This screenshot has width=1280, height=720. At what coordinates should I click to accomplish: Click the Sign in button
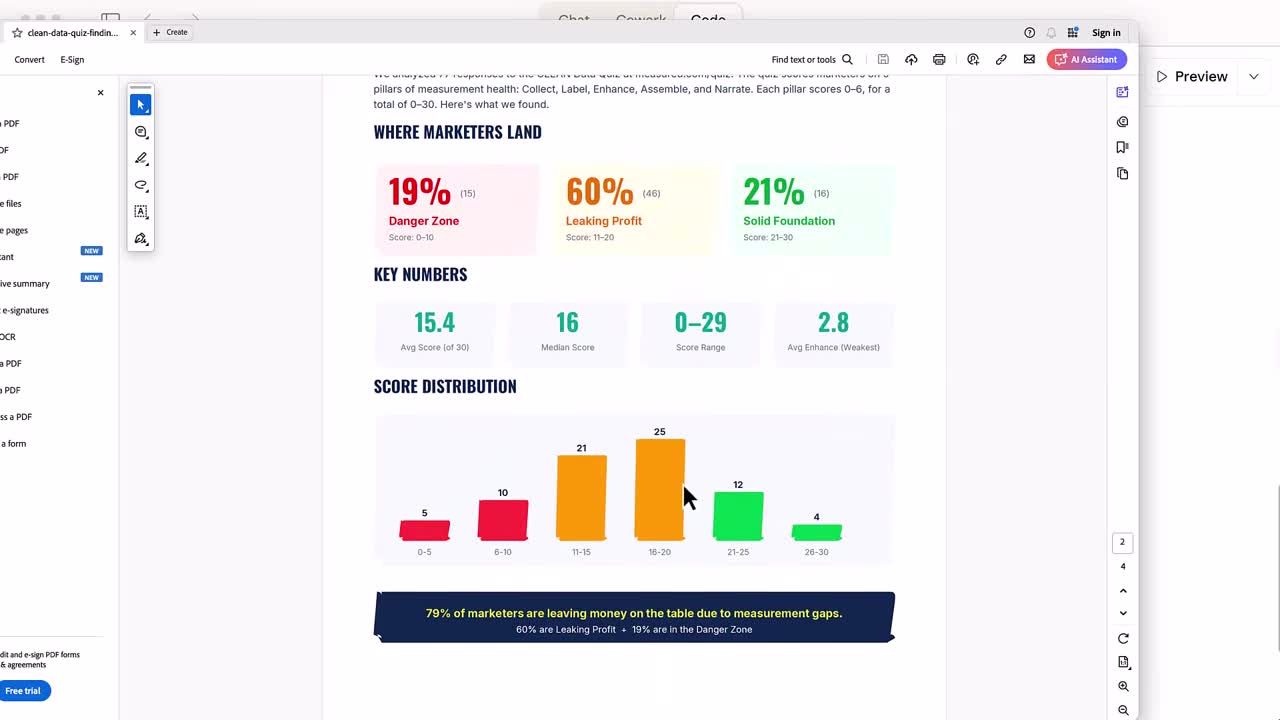(x=1106, y=32)
